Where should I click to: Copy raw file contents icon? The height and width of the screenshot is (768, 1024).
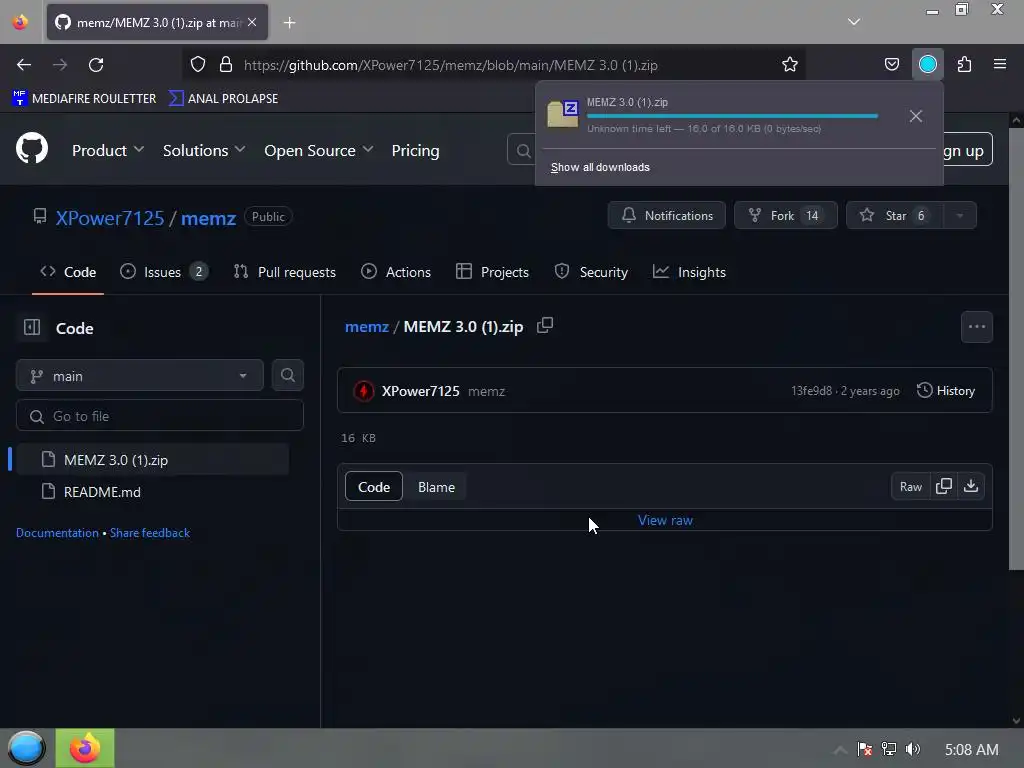[x=944, y=487]
